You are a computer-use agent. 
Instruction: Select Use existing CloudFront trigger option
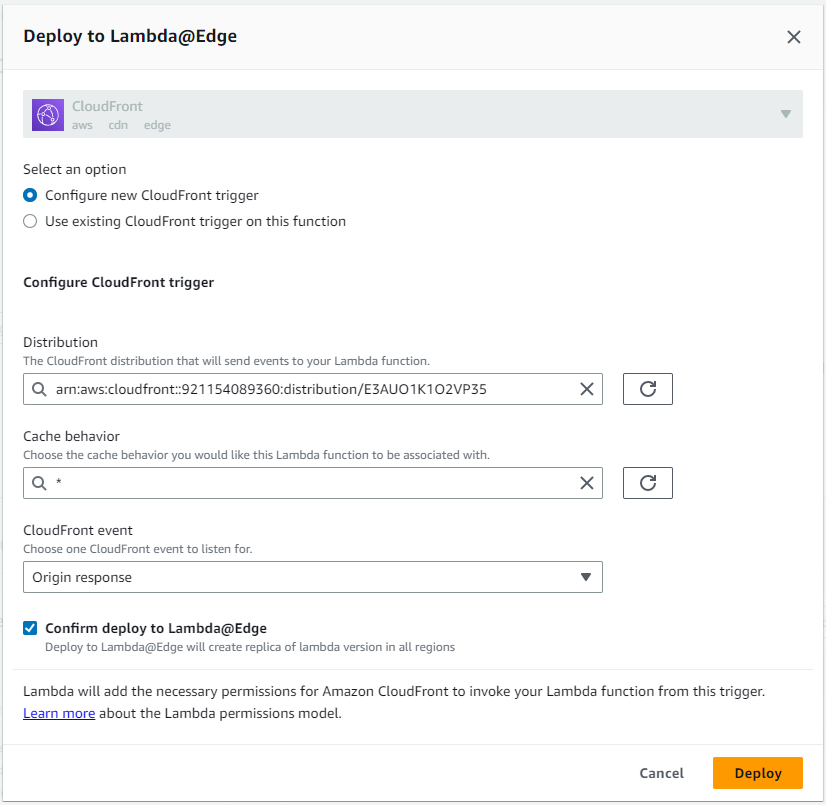31,221
